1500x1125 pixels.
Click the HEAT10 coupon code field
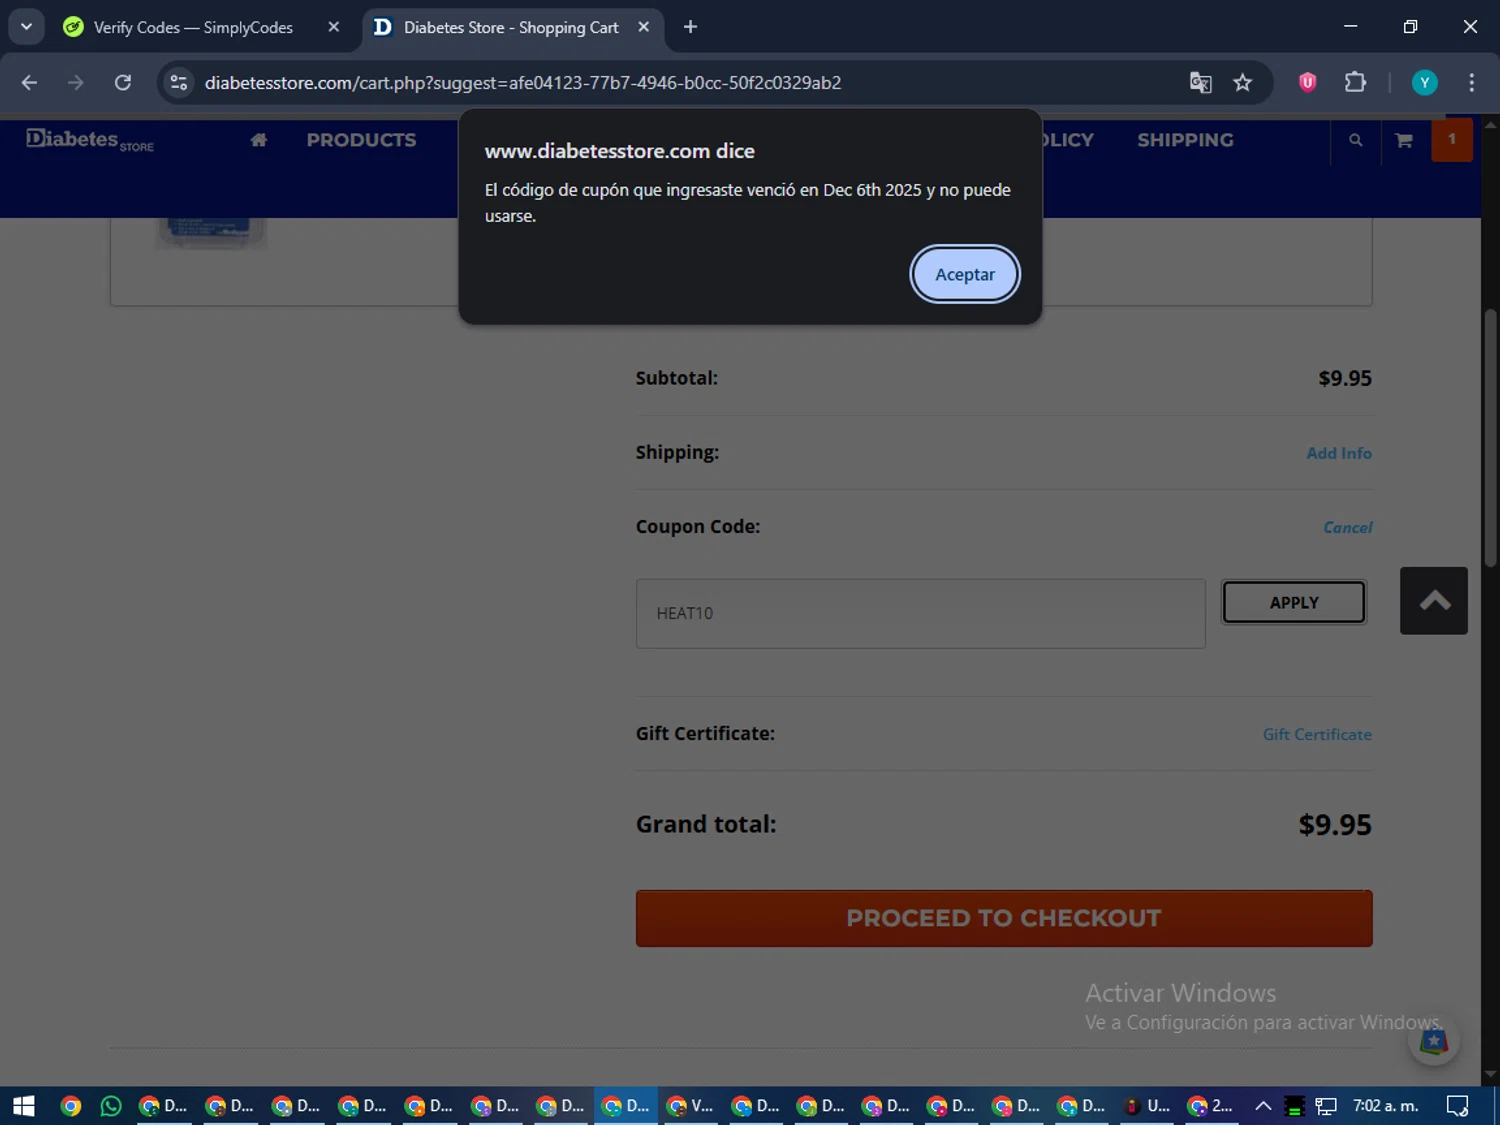(920, 613)
